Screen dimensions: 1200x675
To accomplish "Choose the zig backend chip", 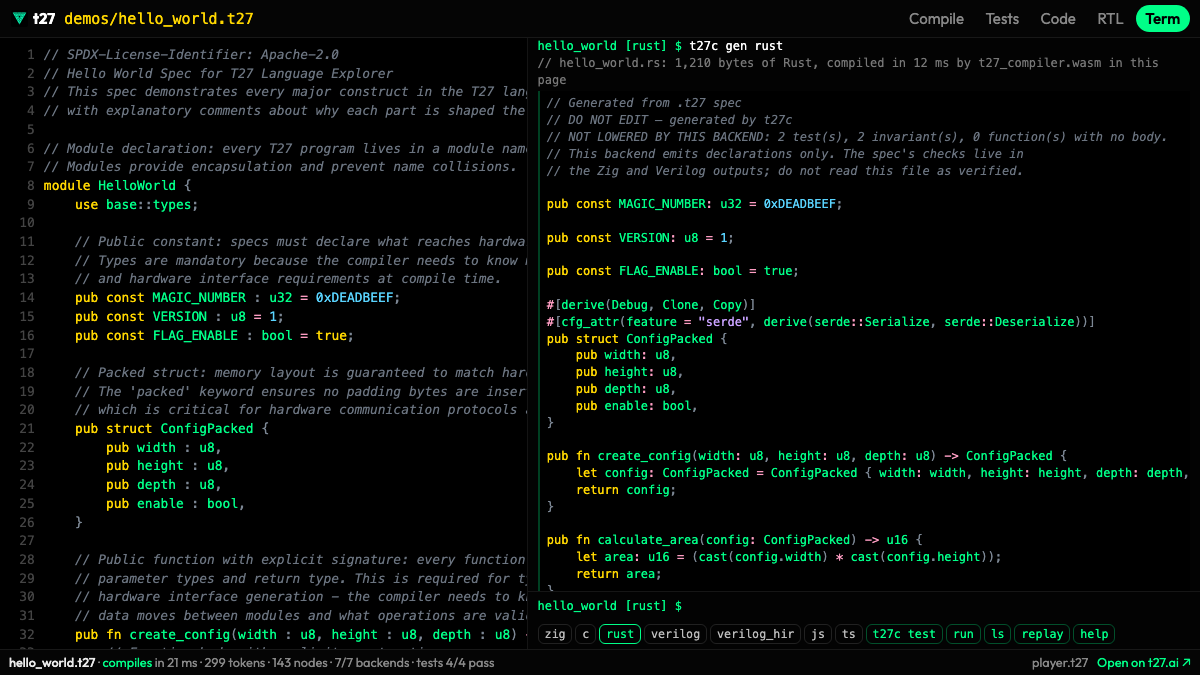I will coord(555,634).
